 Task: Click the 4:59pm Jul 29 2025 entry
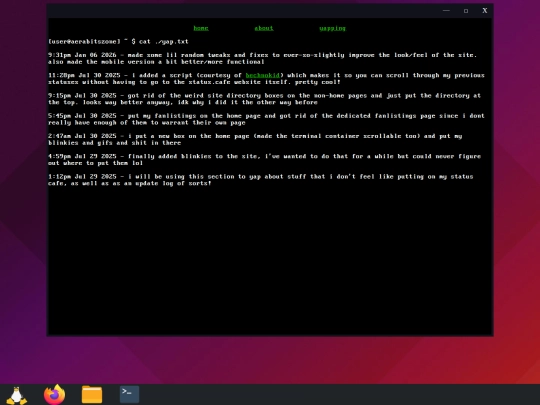pyautogui.click(x=264, y=160)
